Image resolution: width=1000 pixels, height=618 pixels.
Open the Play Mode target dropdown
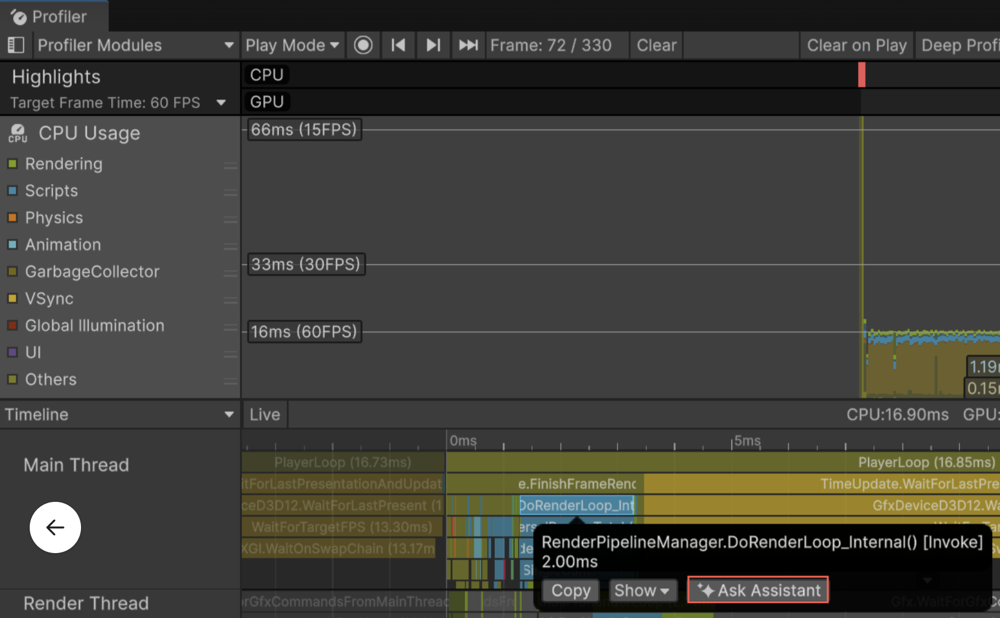[x=292, y=45]
